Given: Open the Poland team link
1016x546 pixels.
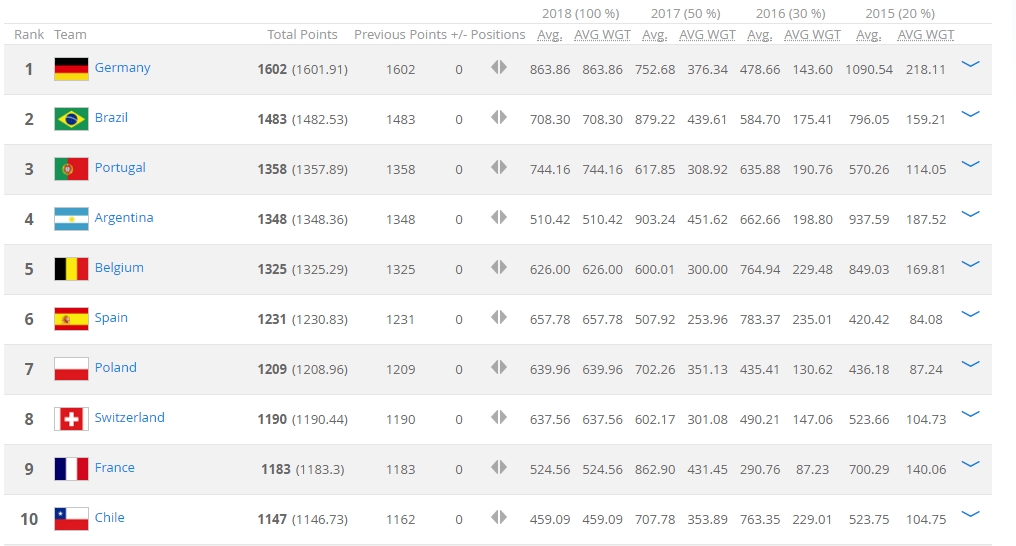Looking at the screenshot, I should click(x=115, y=368).
